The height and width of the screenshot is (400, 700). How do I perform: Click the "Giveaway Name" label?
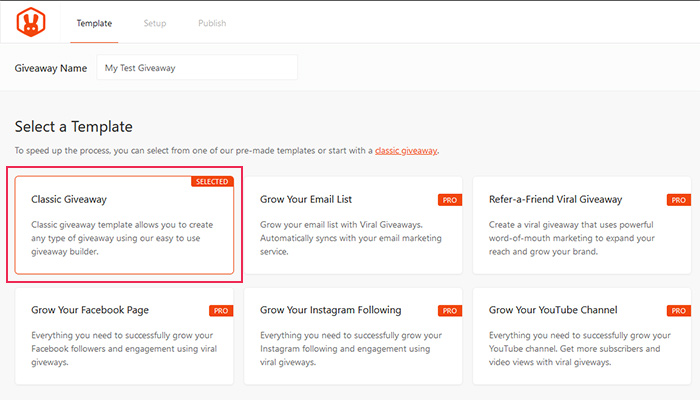(51, 68)
